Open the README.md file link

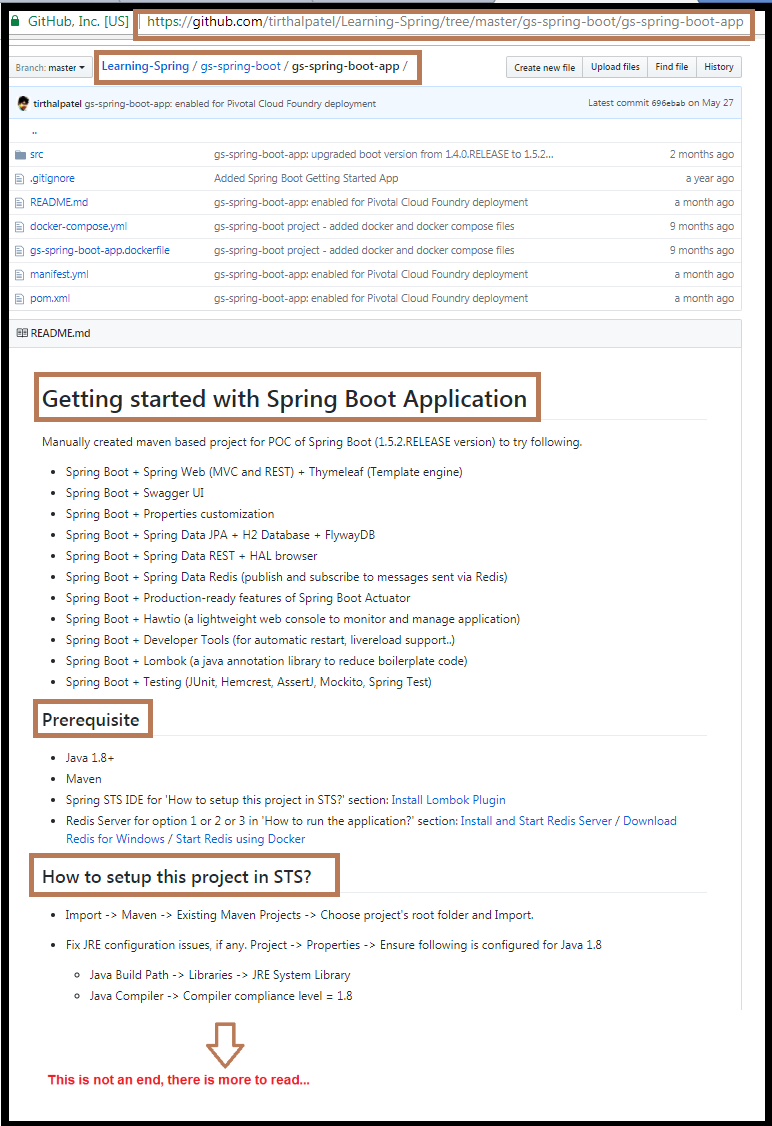(x=57, y=202)
